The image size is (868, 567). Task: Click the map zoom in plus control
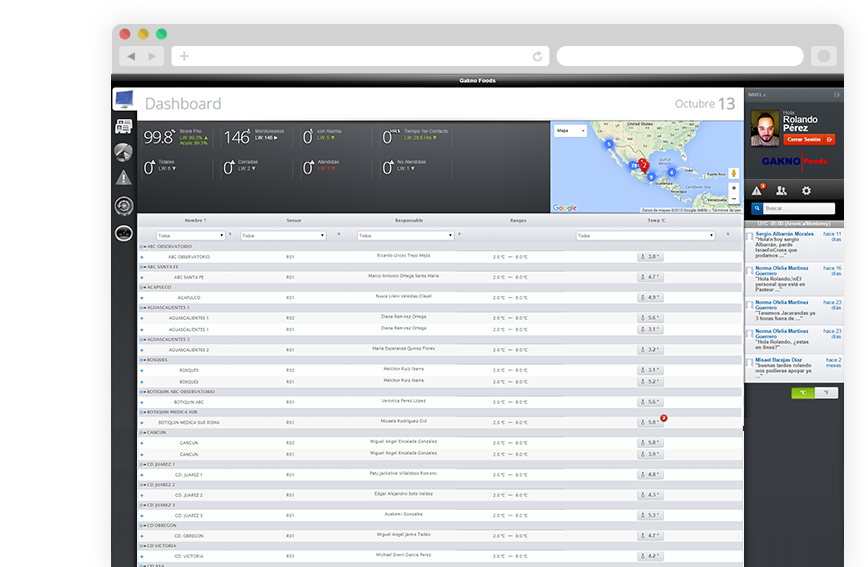[x=733, y=188]
